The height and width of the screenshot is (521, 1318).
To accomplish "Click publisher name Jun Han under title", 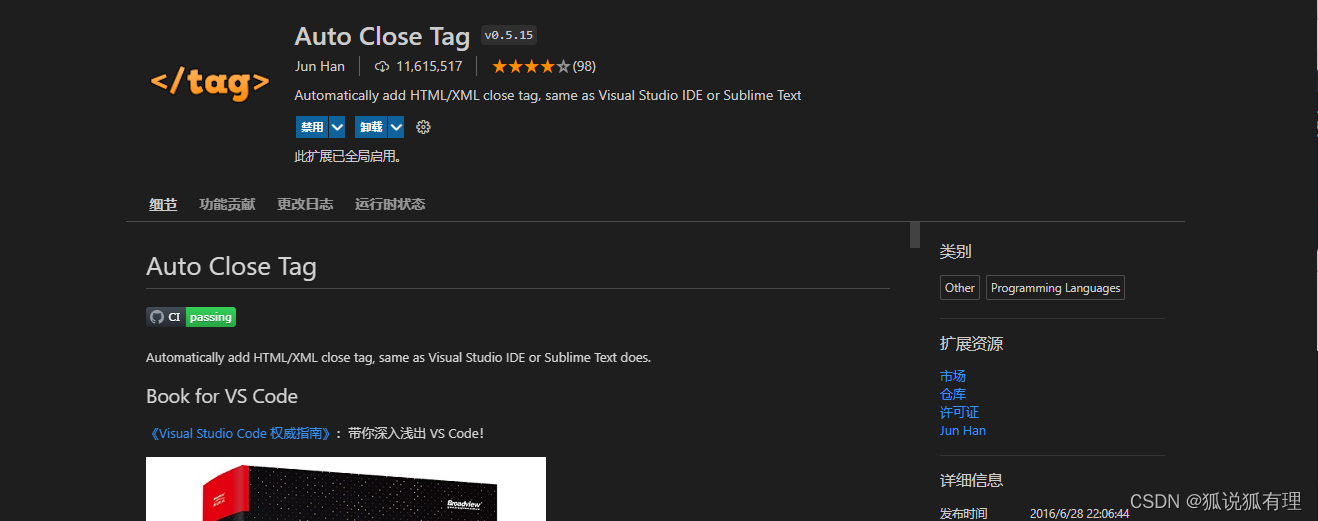I will click(320, 67).
